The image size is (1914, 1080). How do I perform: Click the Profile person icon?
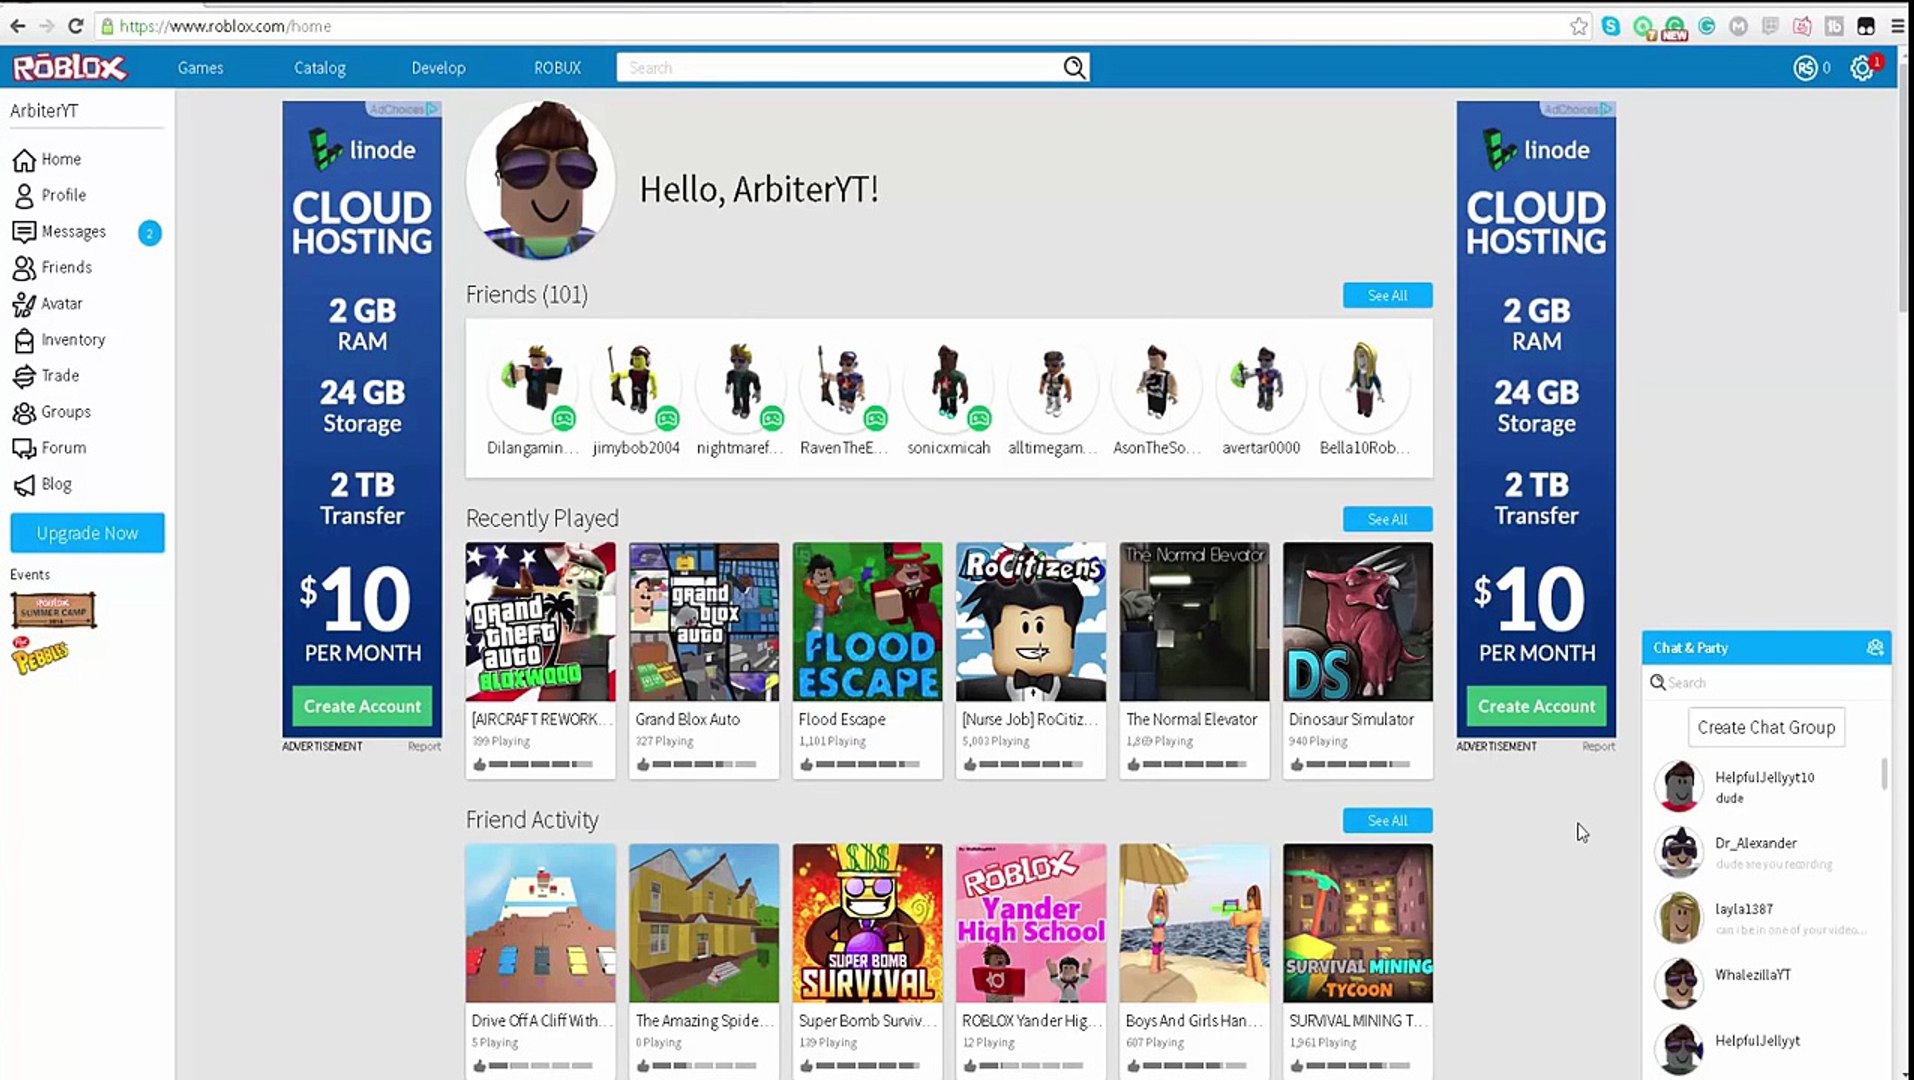24,196
